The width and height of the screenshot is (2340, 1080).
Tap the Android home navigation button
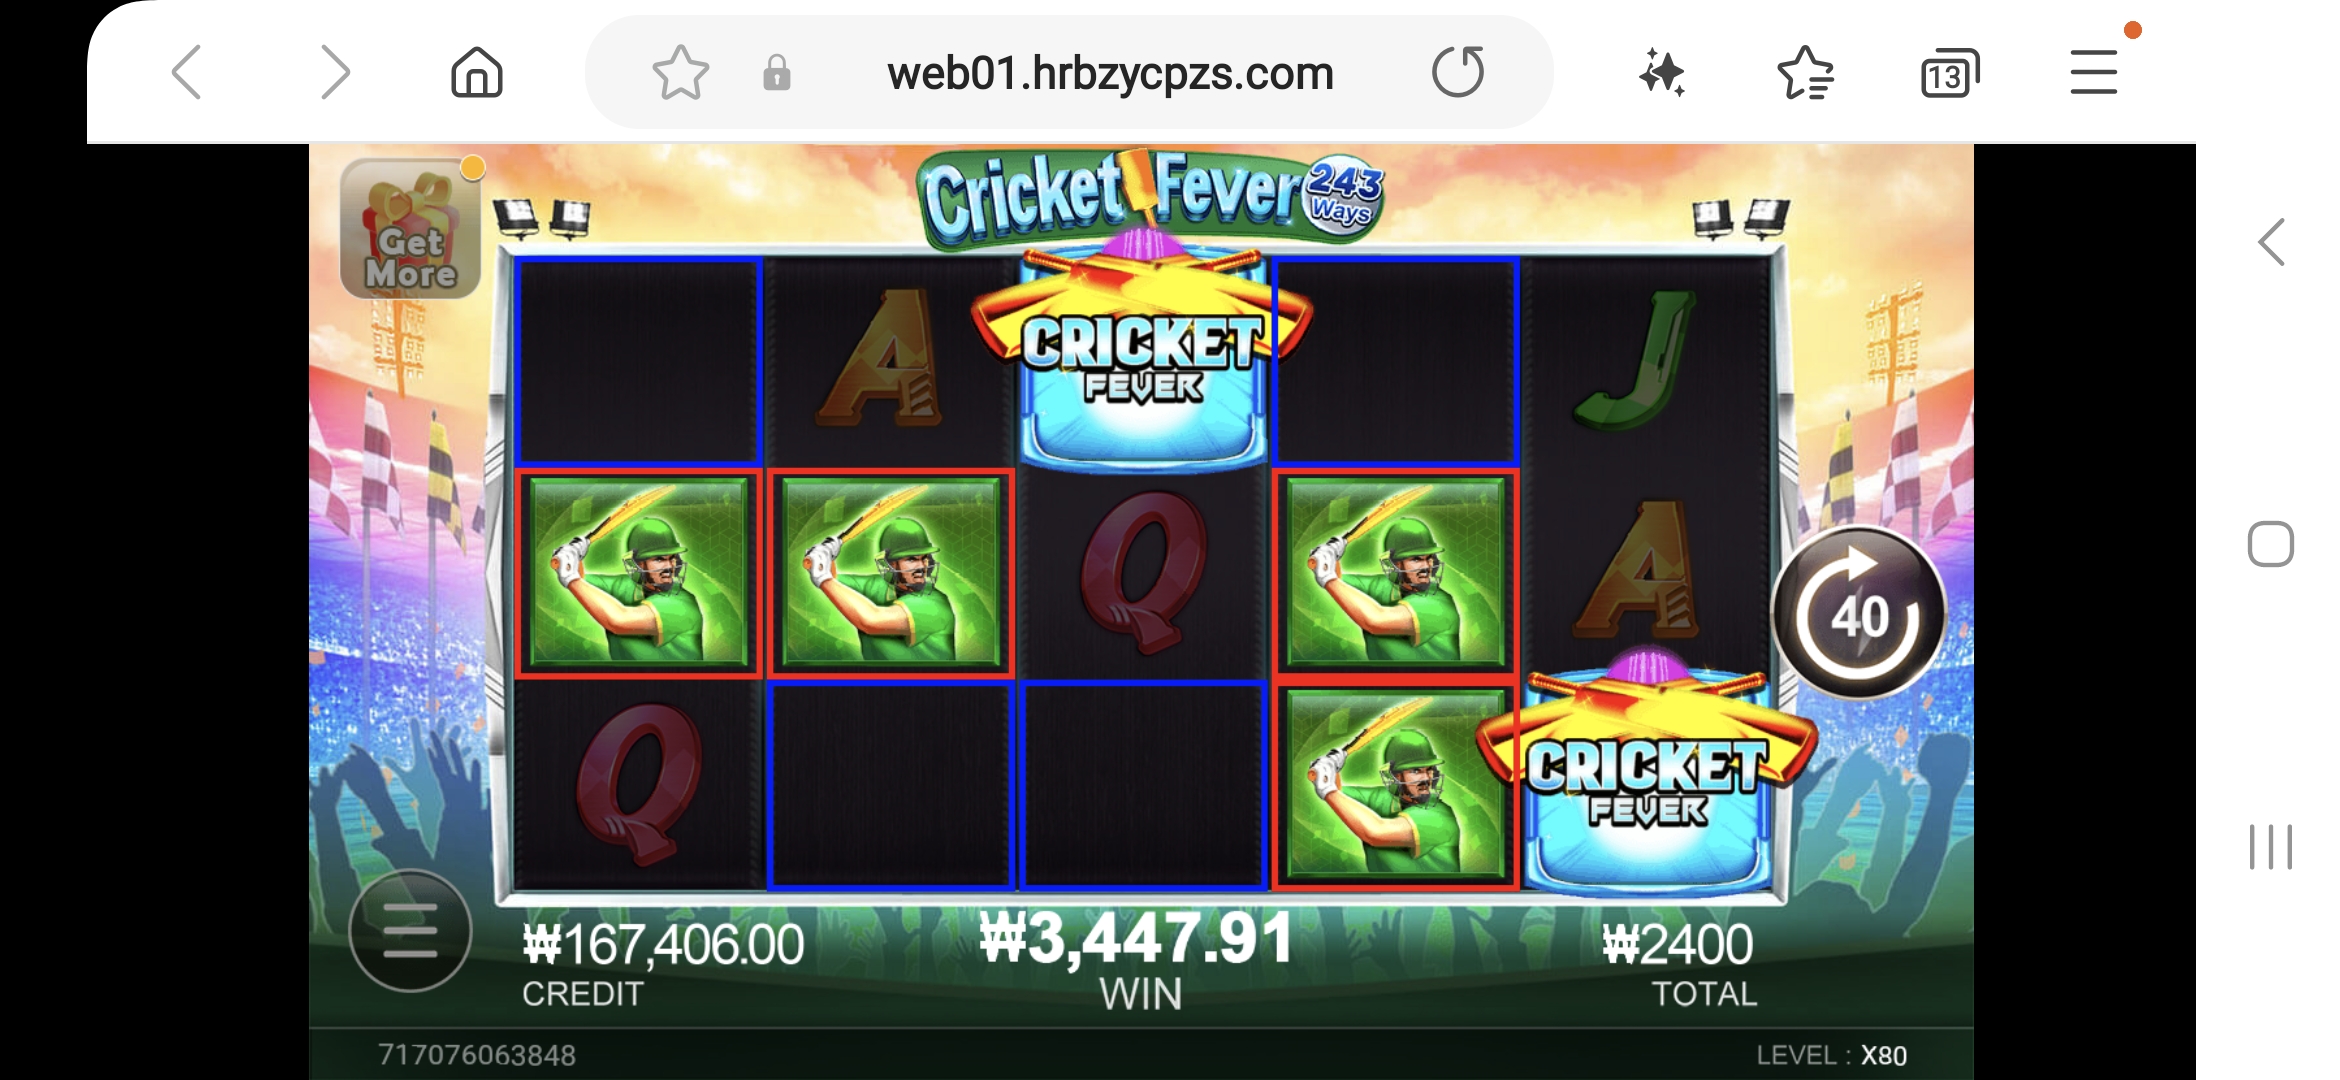click(2271, 544)
